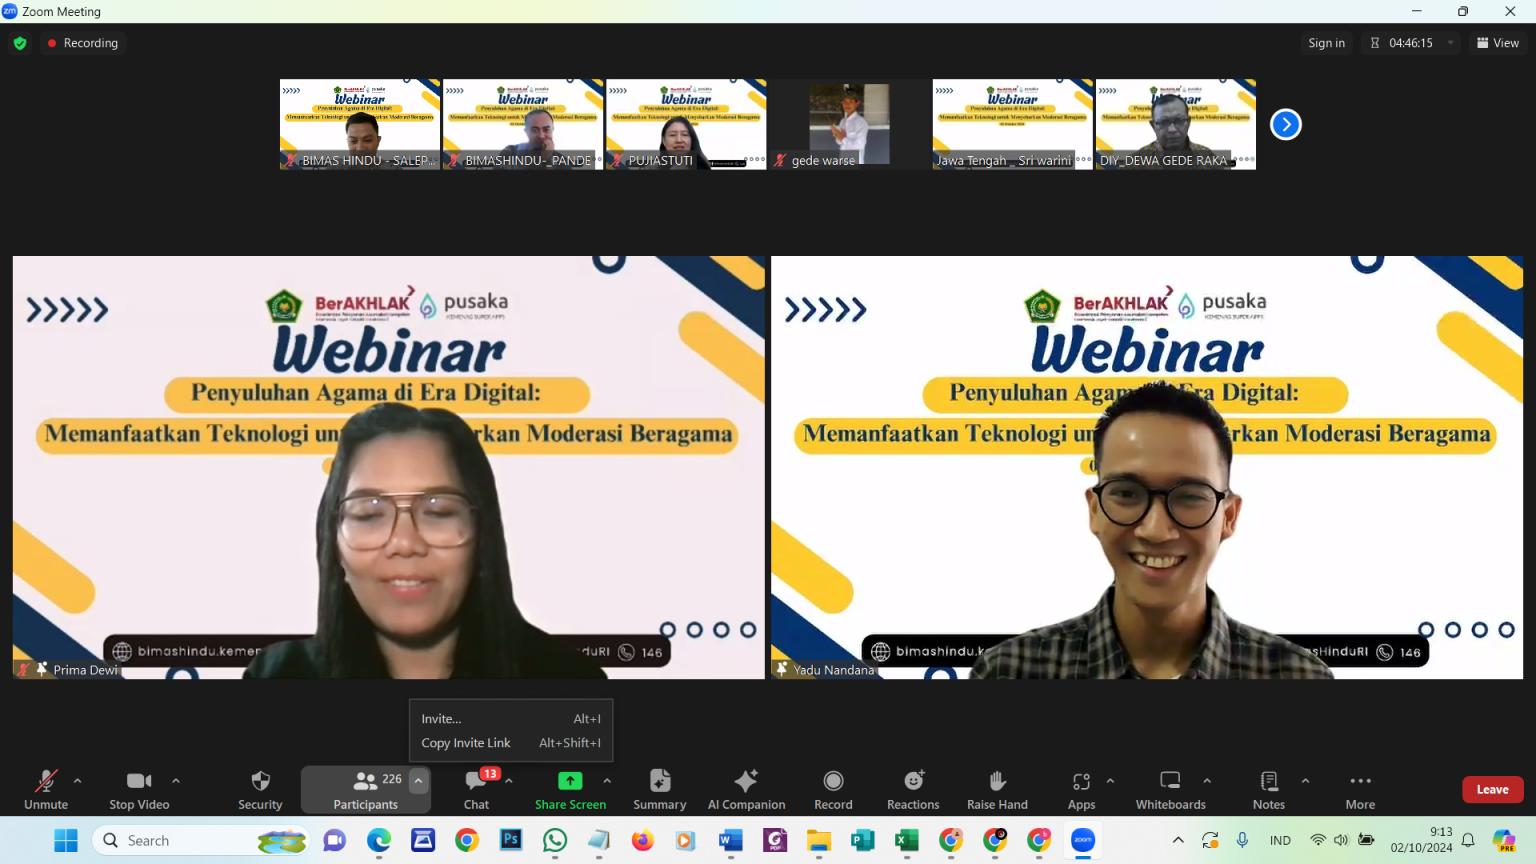
Task: Unmute the microphone
Action: 46,789
